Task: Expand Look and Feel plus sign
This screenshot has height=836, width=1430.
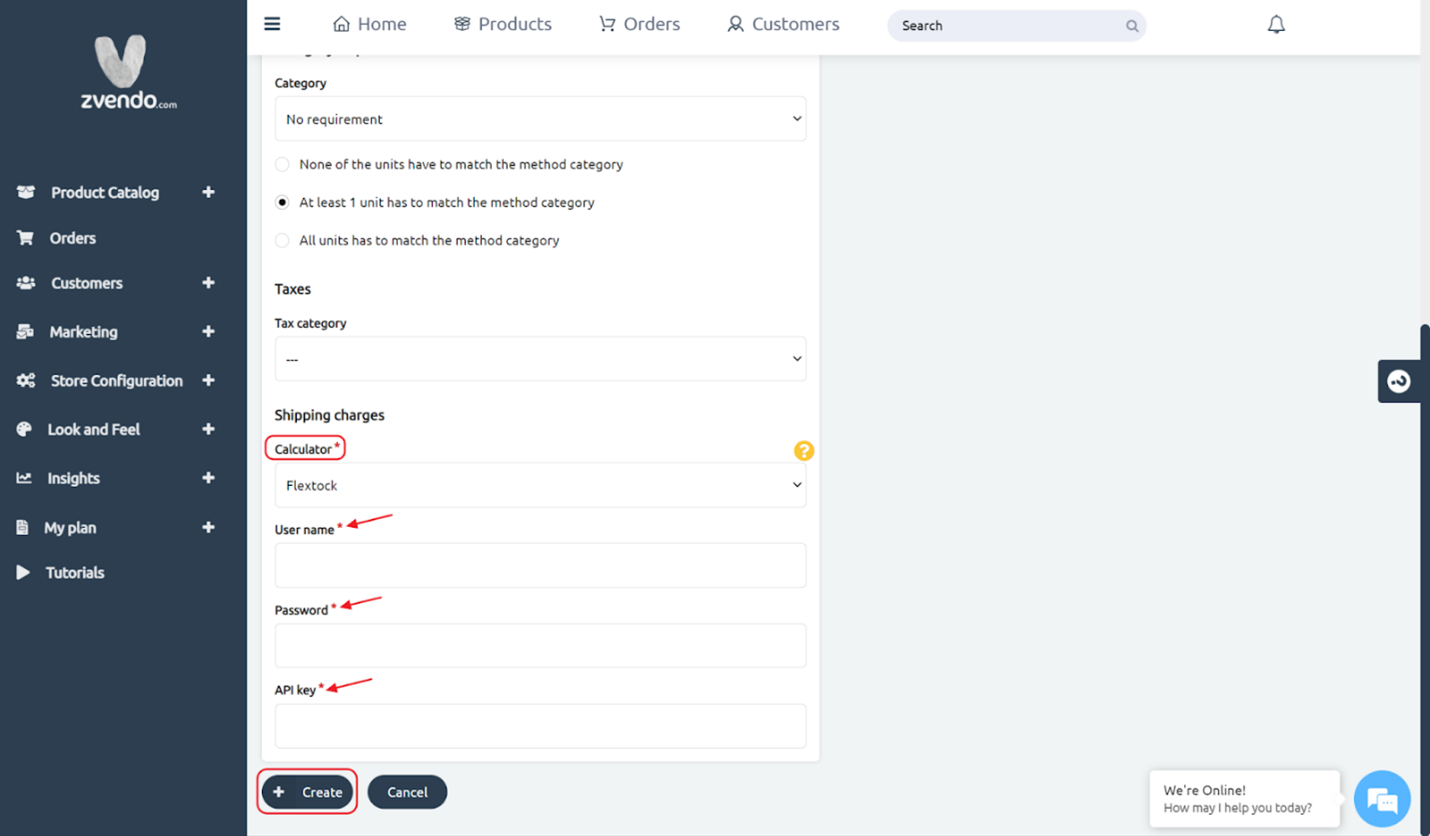Action: (208, 429)
